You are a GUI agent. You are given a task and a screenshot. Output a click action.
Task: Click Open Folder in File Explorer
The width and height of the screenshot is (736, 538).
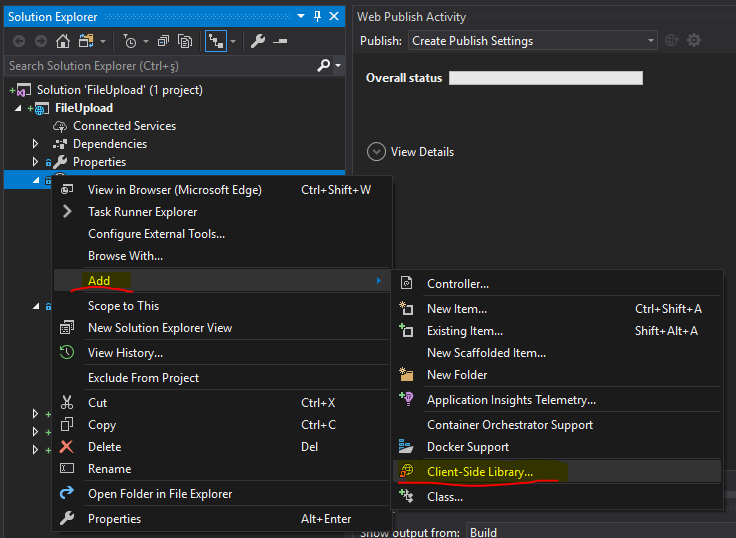[x=160, y=493]
